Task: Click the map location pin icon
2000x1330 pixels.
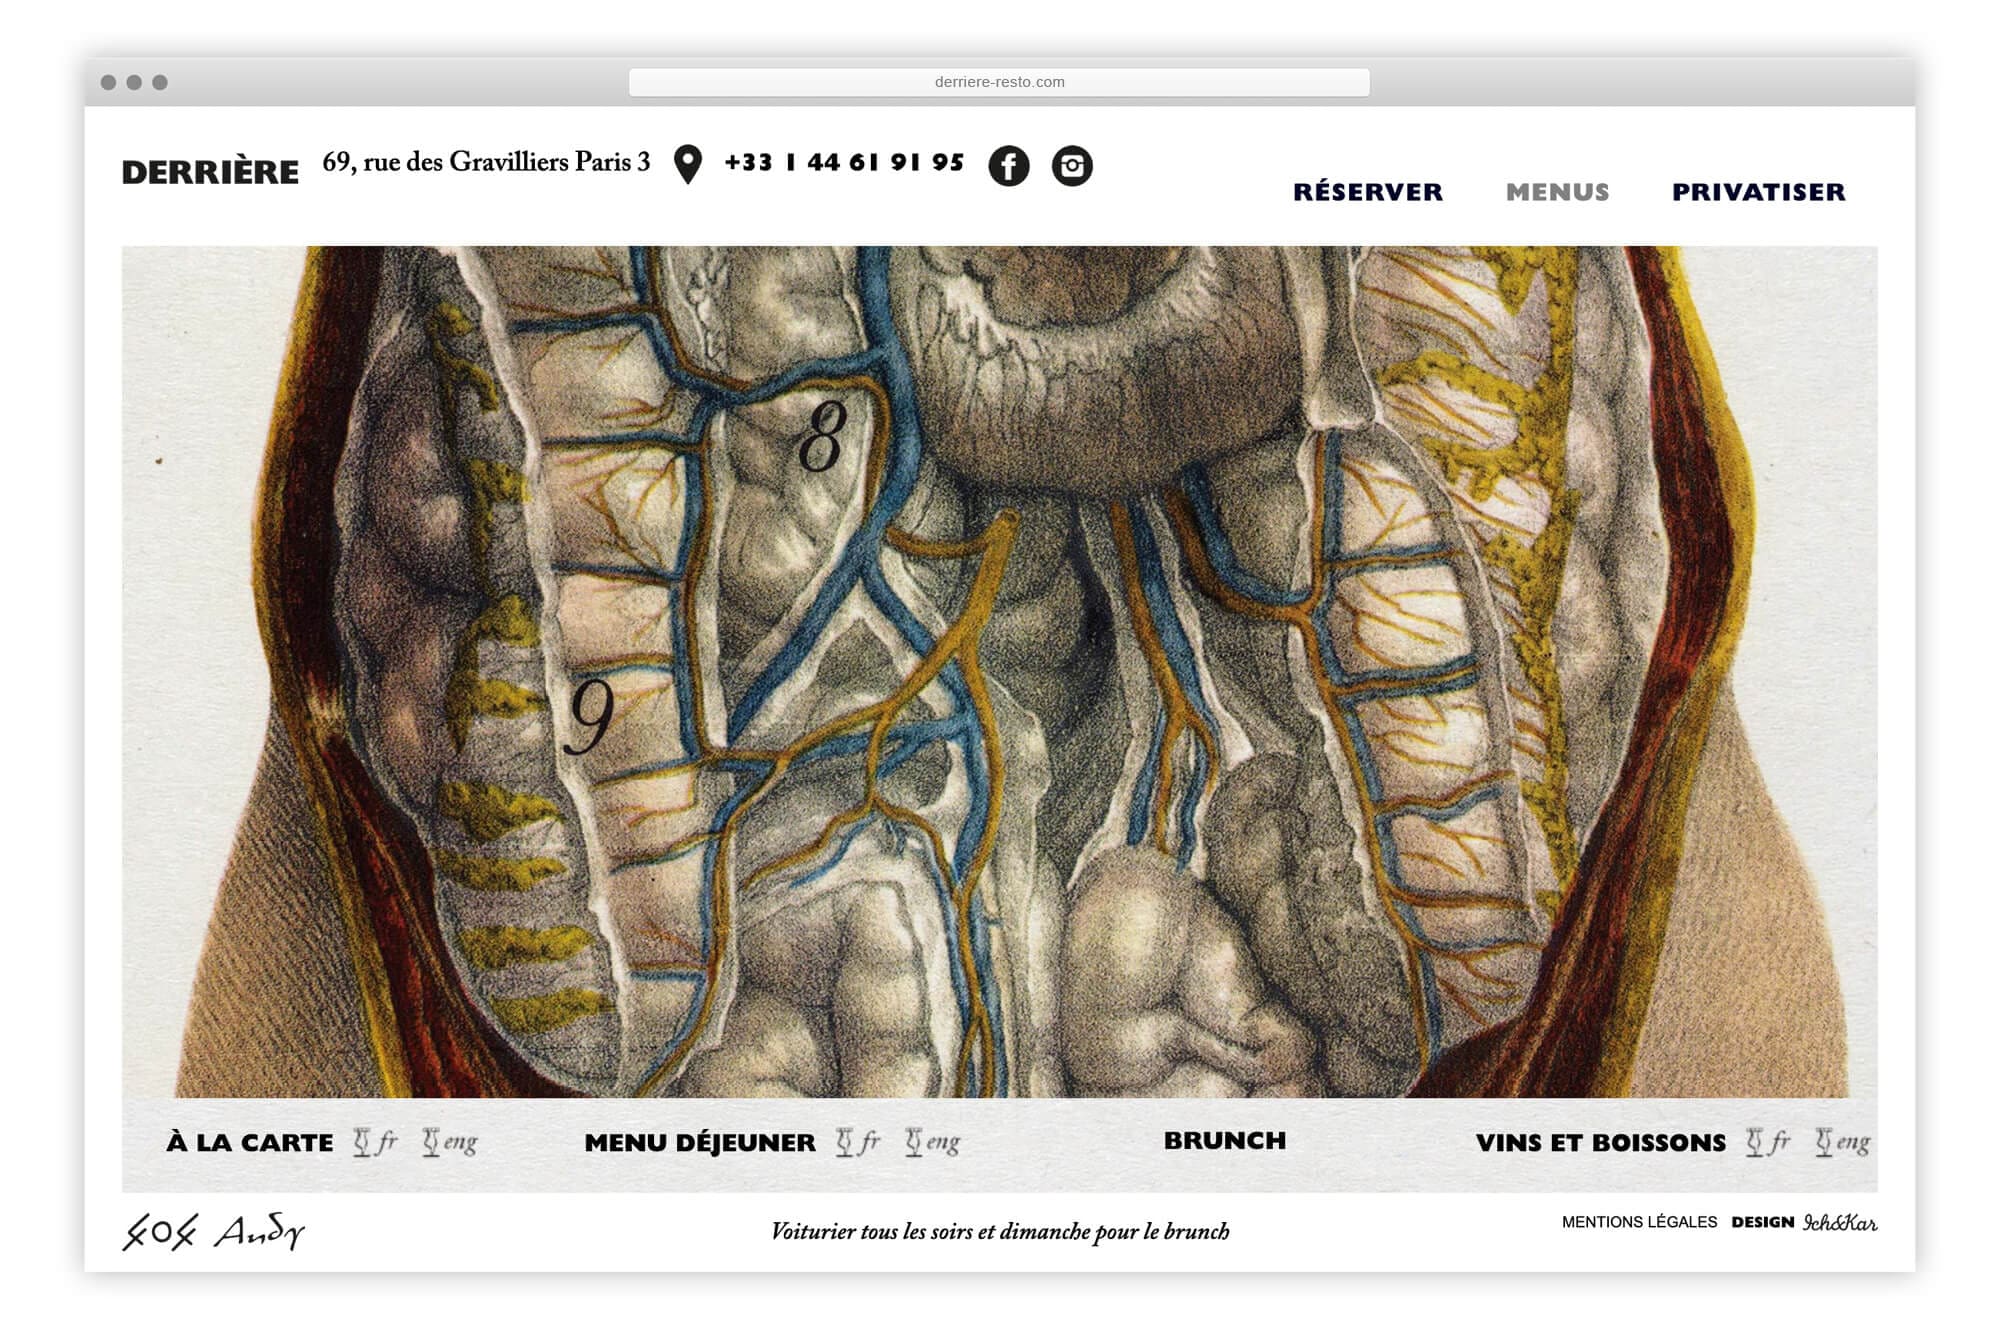Action: coord(687,165)
